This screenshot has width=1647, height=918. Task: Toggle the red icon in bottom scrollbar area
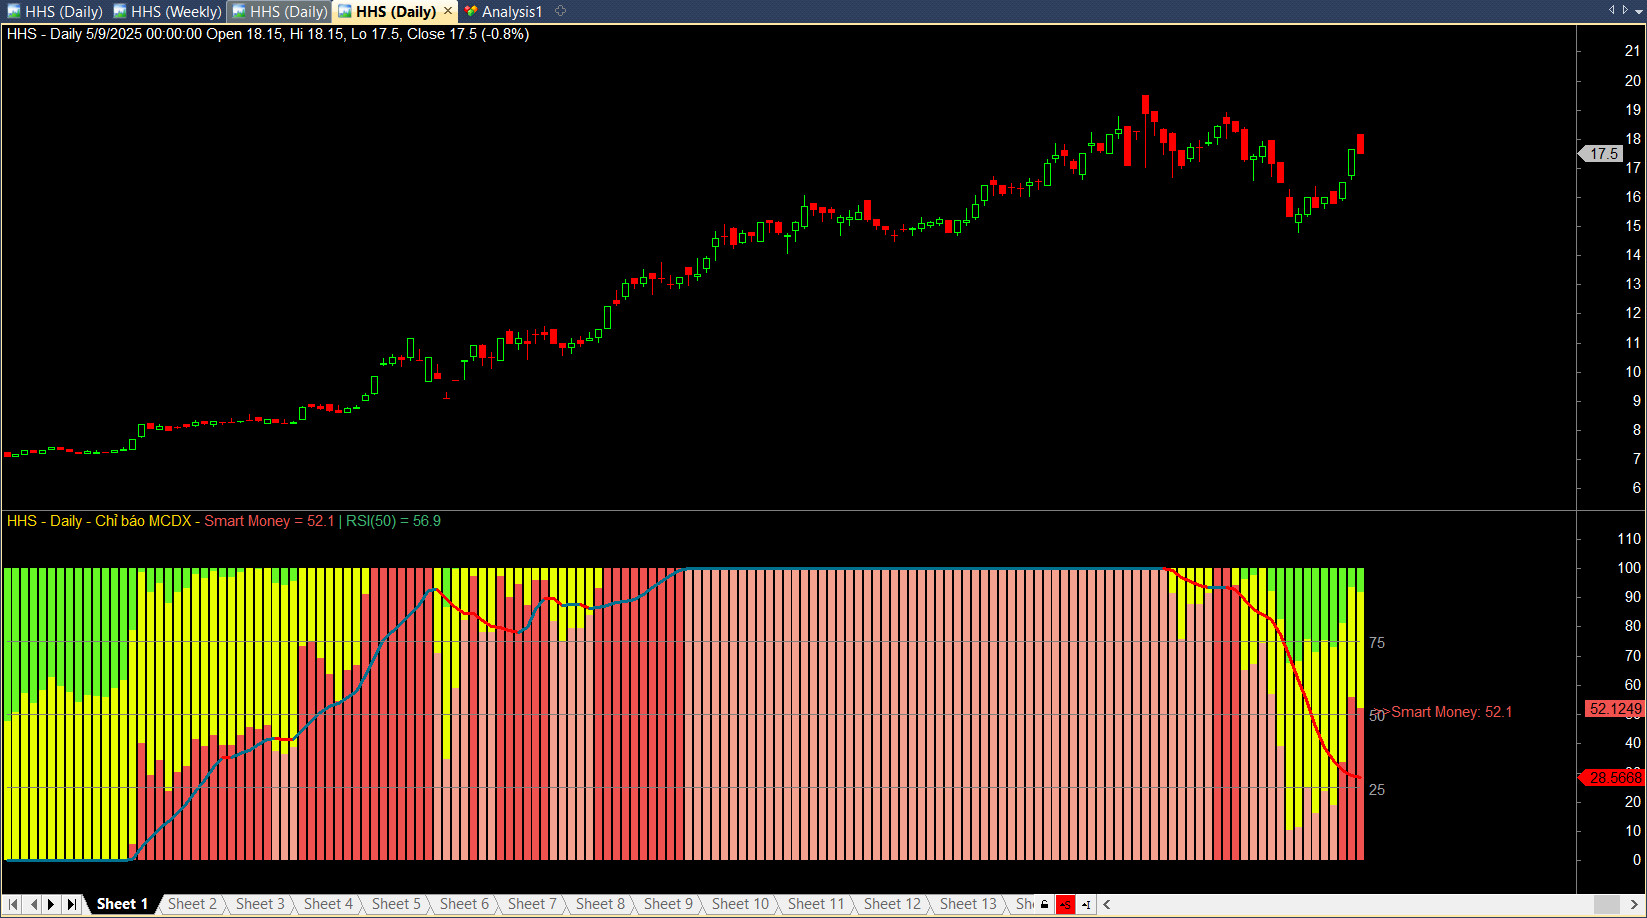coord(1065,905)
